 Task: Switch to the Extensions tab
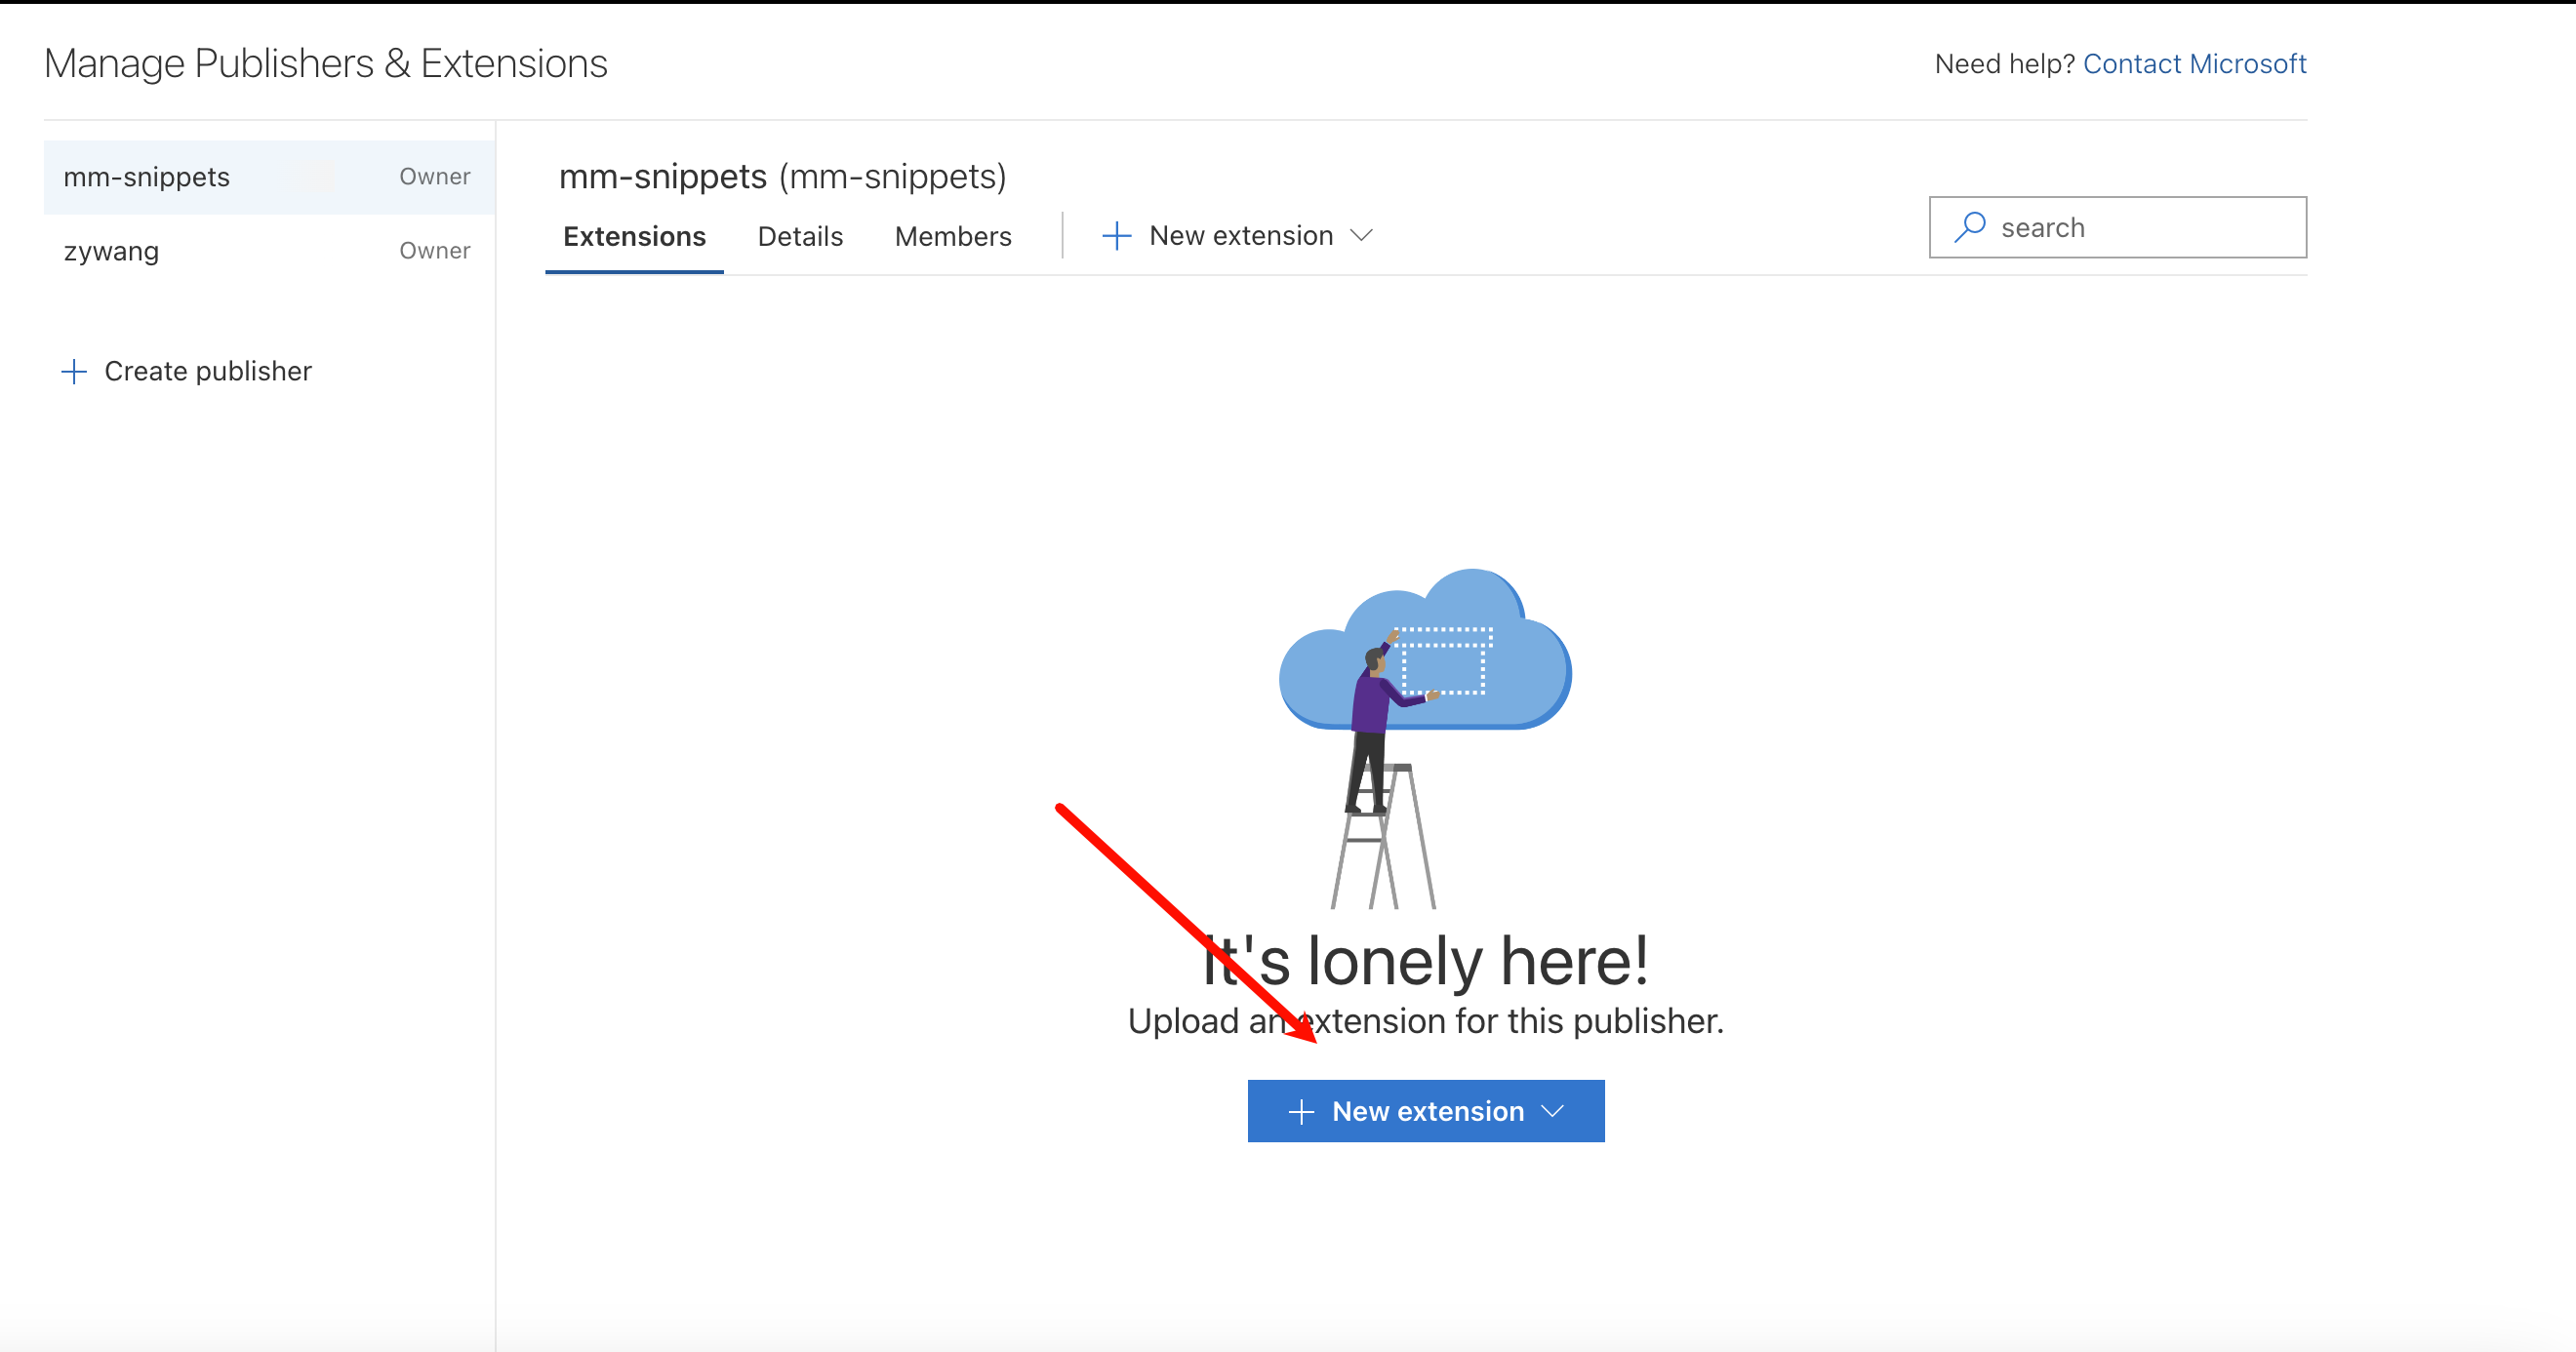(634, 236)
